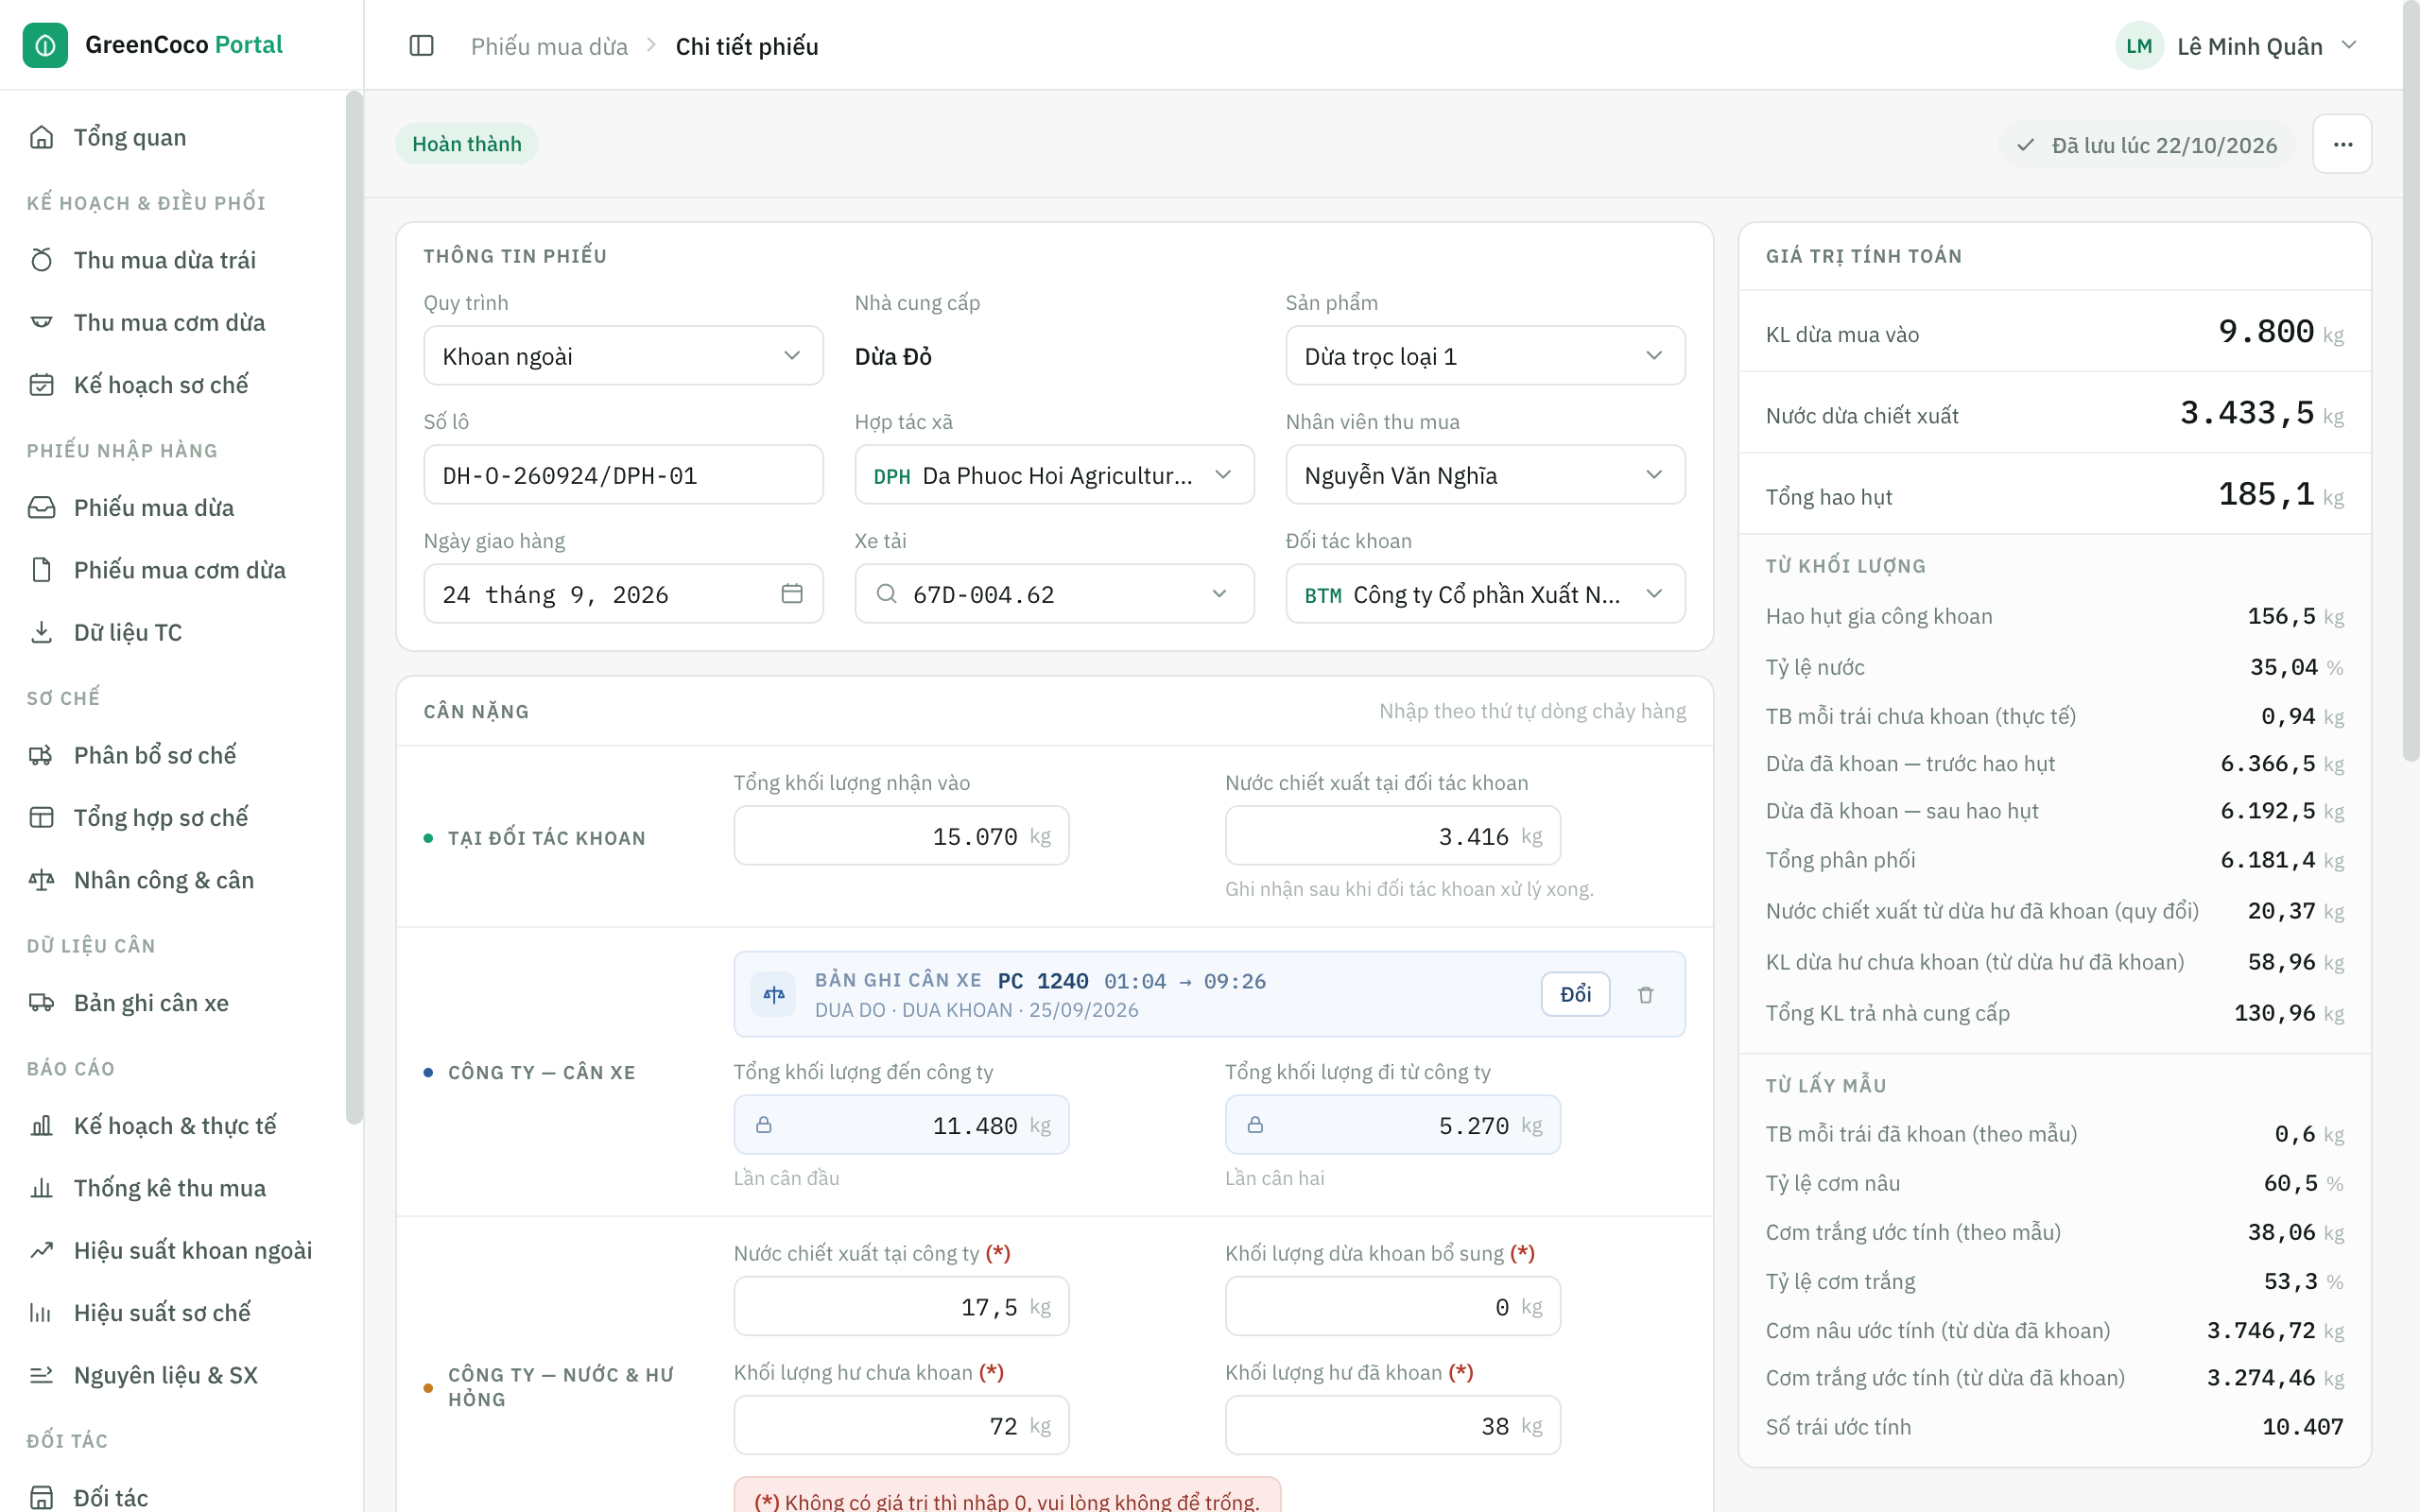2420x1512 pixels.
Task: Open Tổng quan in sidebar
Action: [175, 137]
